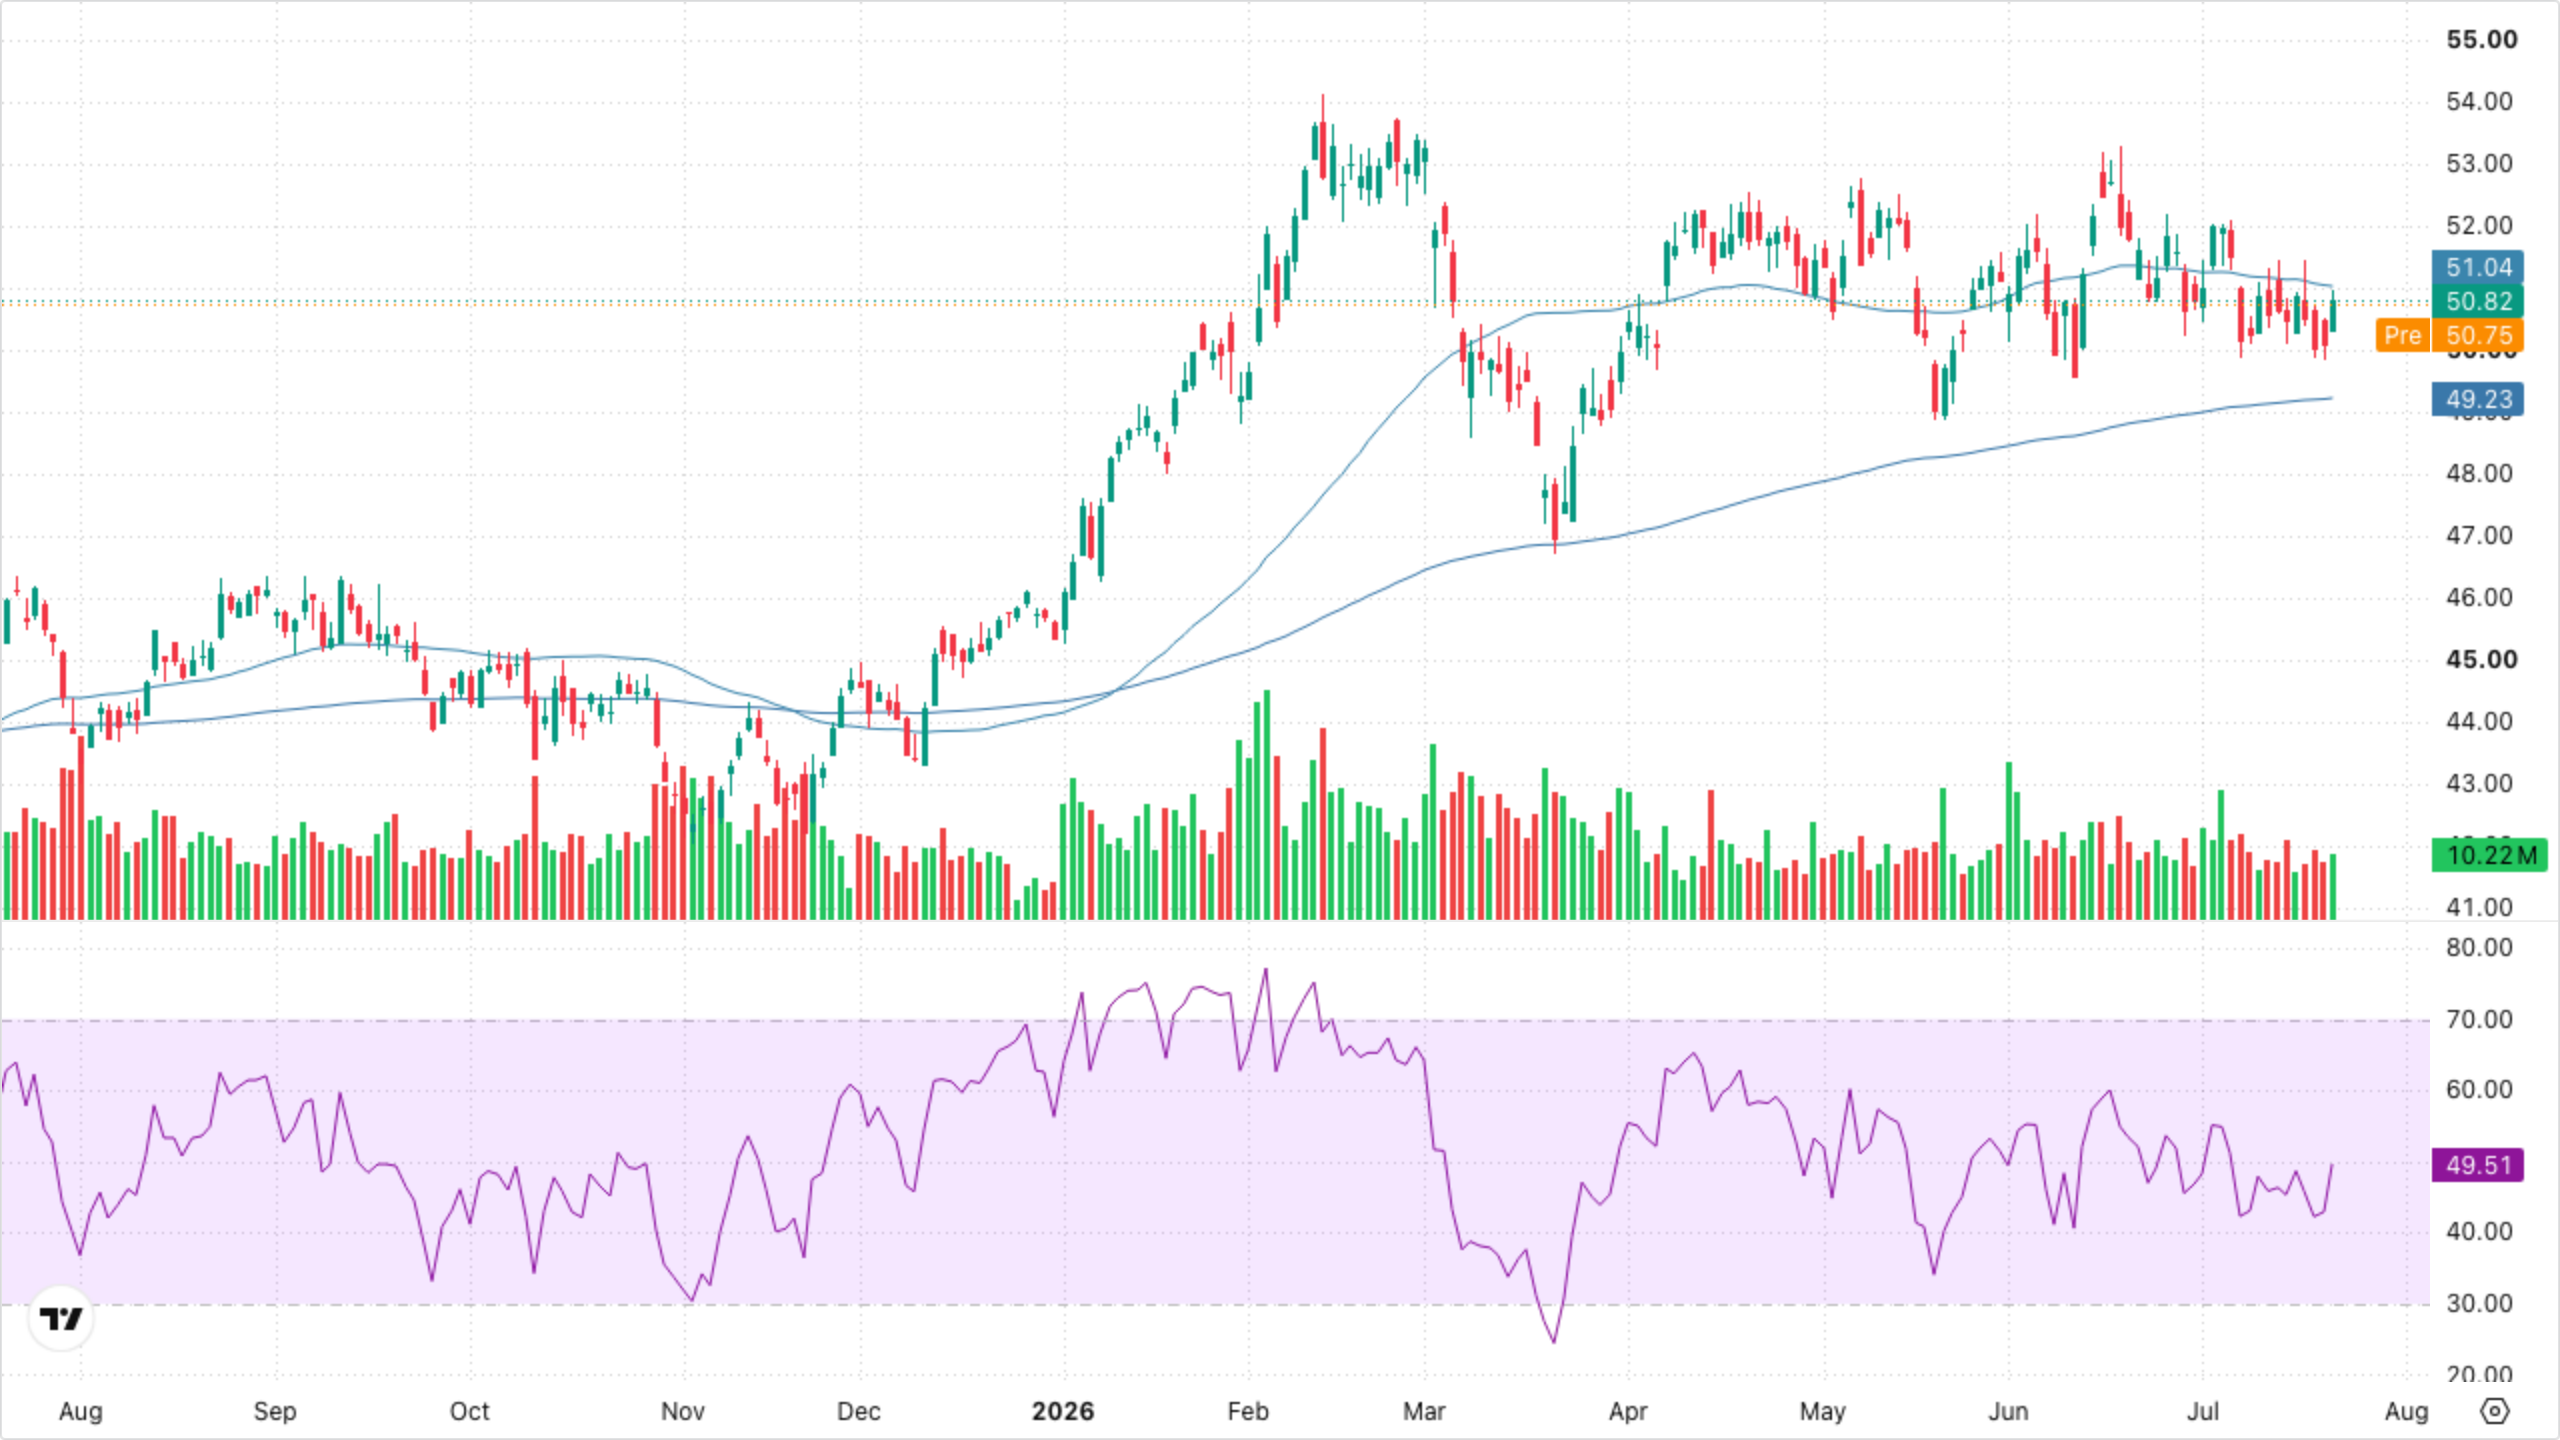
Task: Click the 51.04 moving average price label
Action: pos(2478,267)
